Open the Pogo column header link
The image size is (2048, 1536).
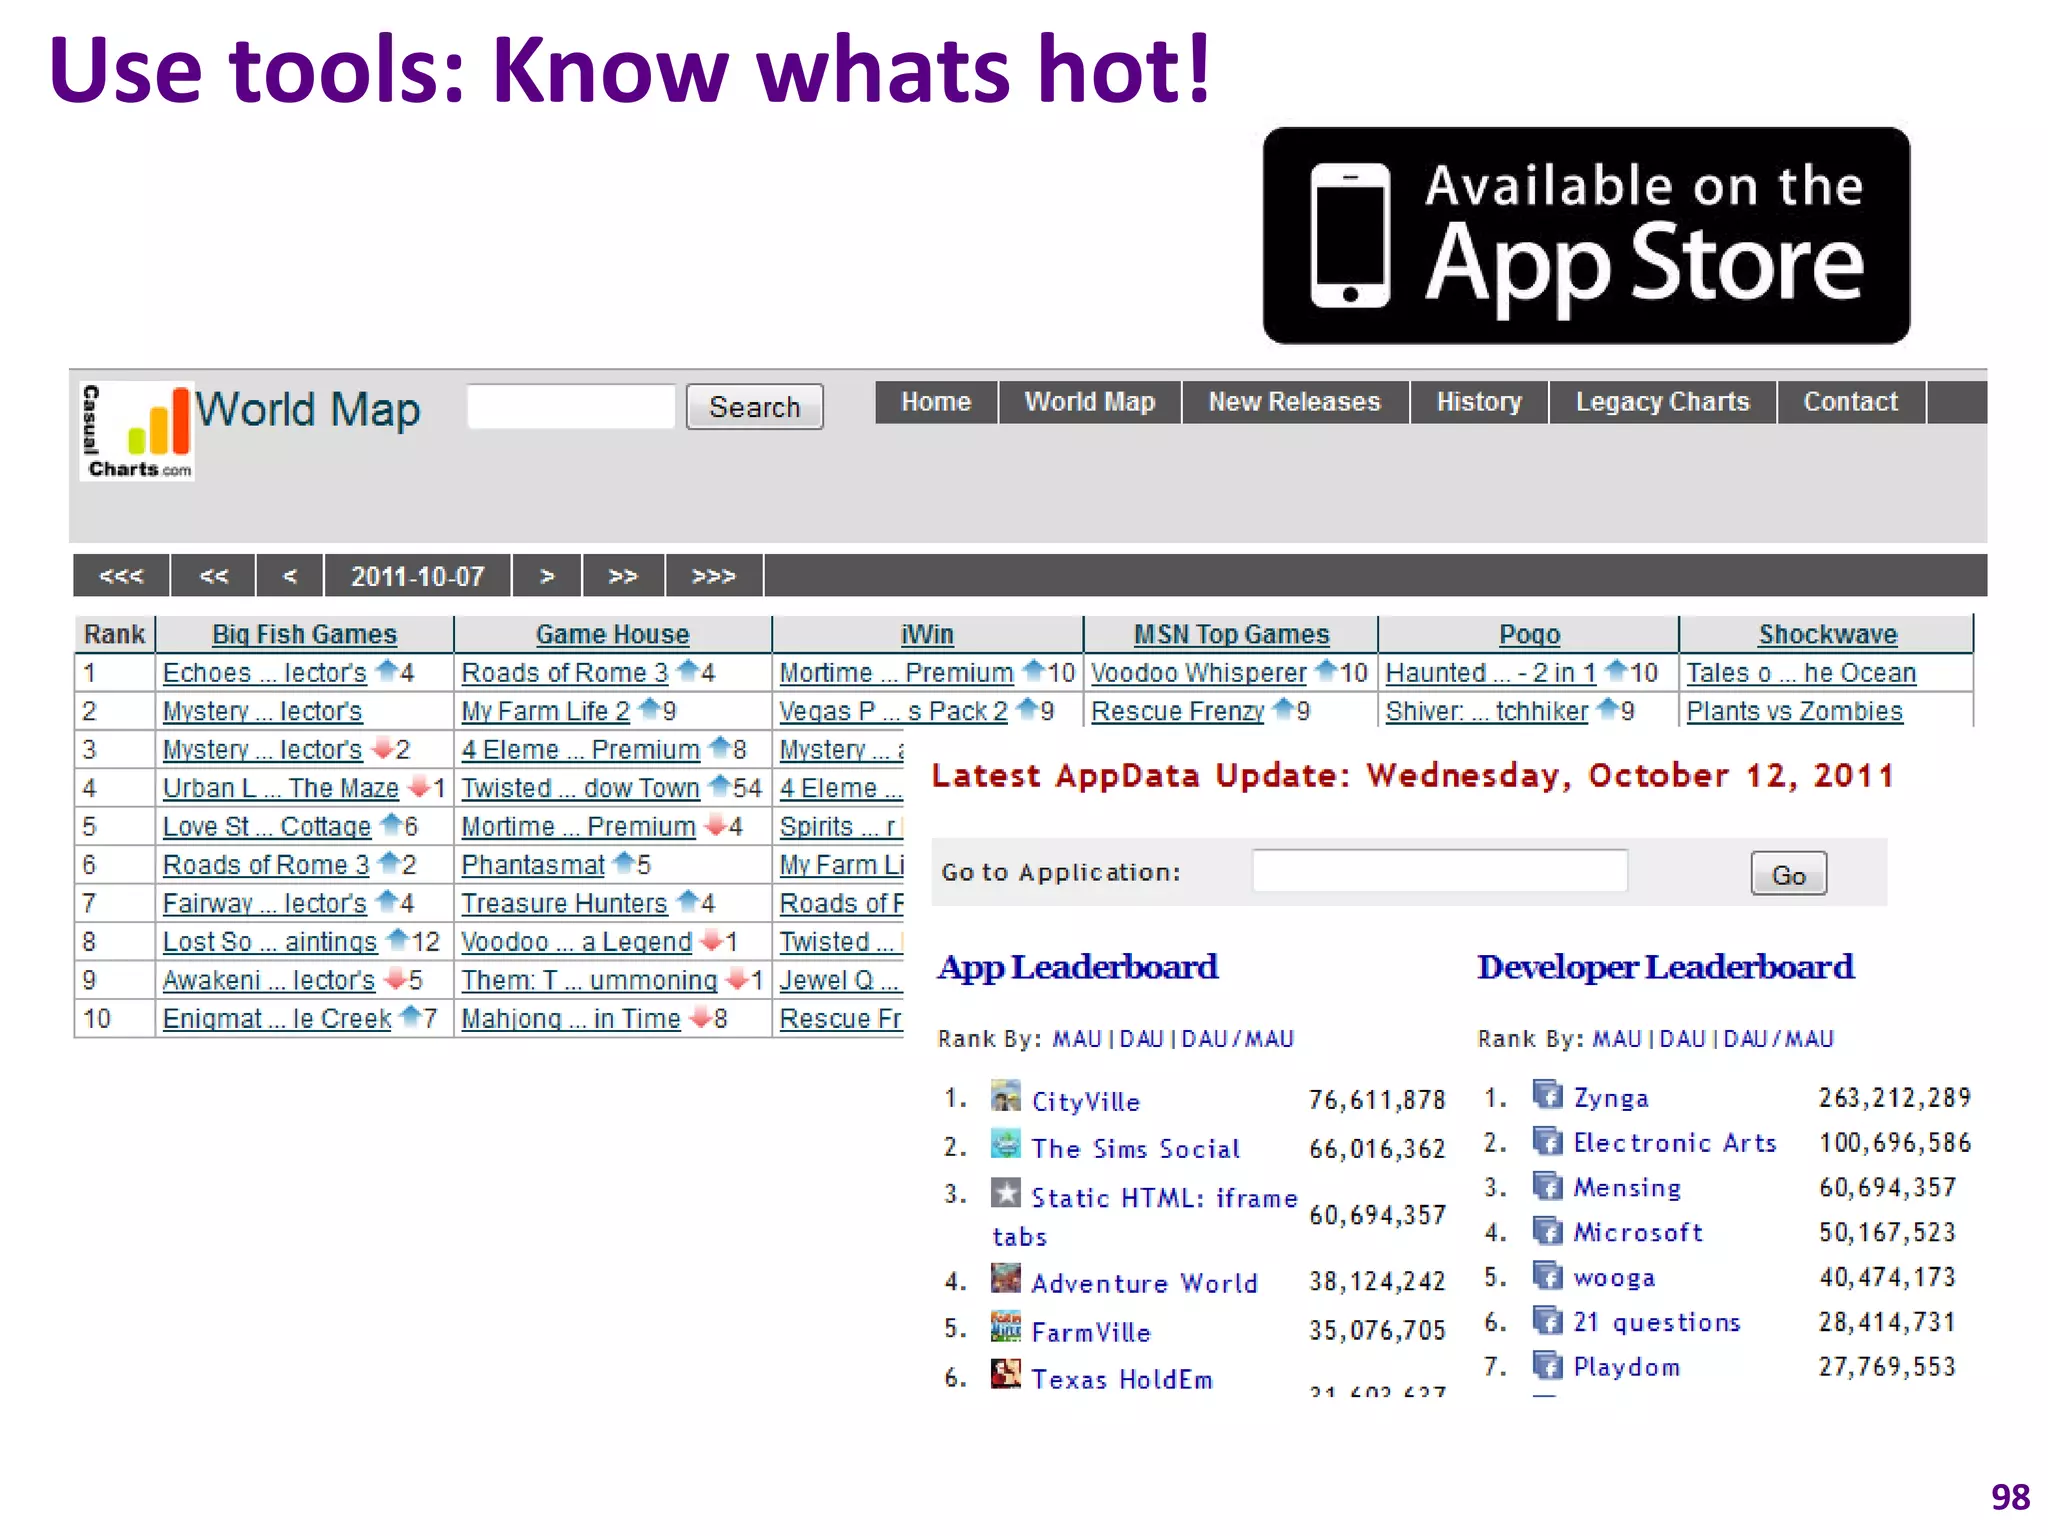coord(1530,634)
